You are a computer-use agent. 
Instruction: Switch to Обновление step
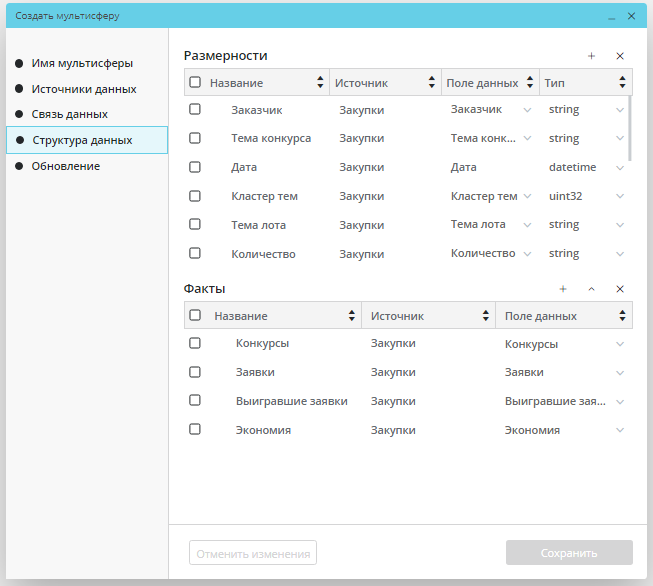coord(66,166)
